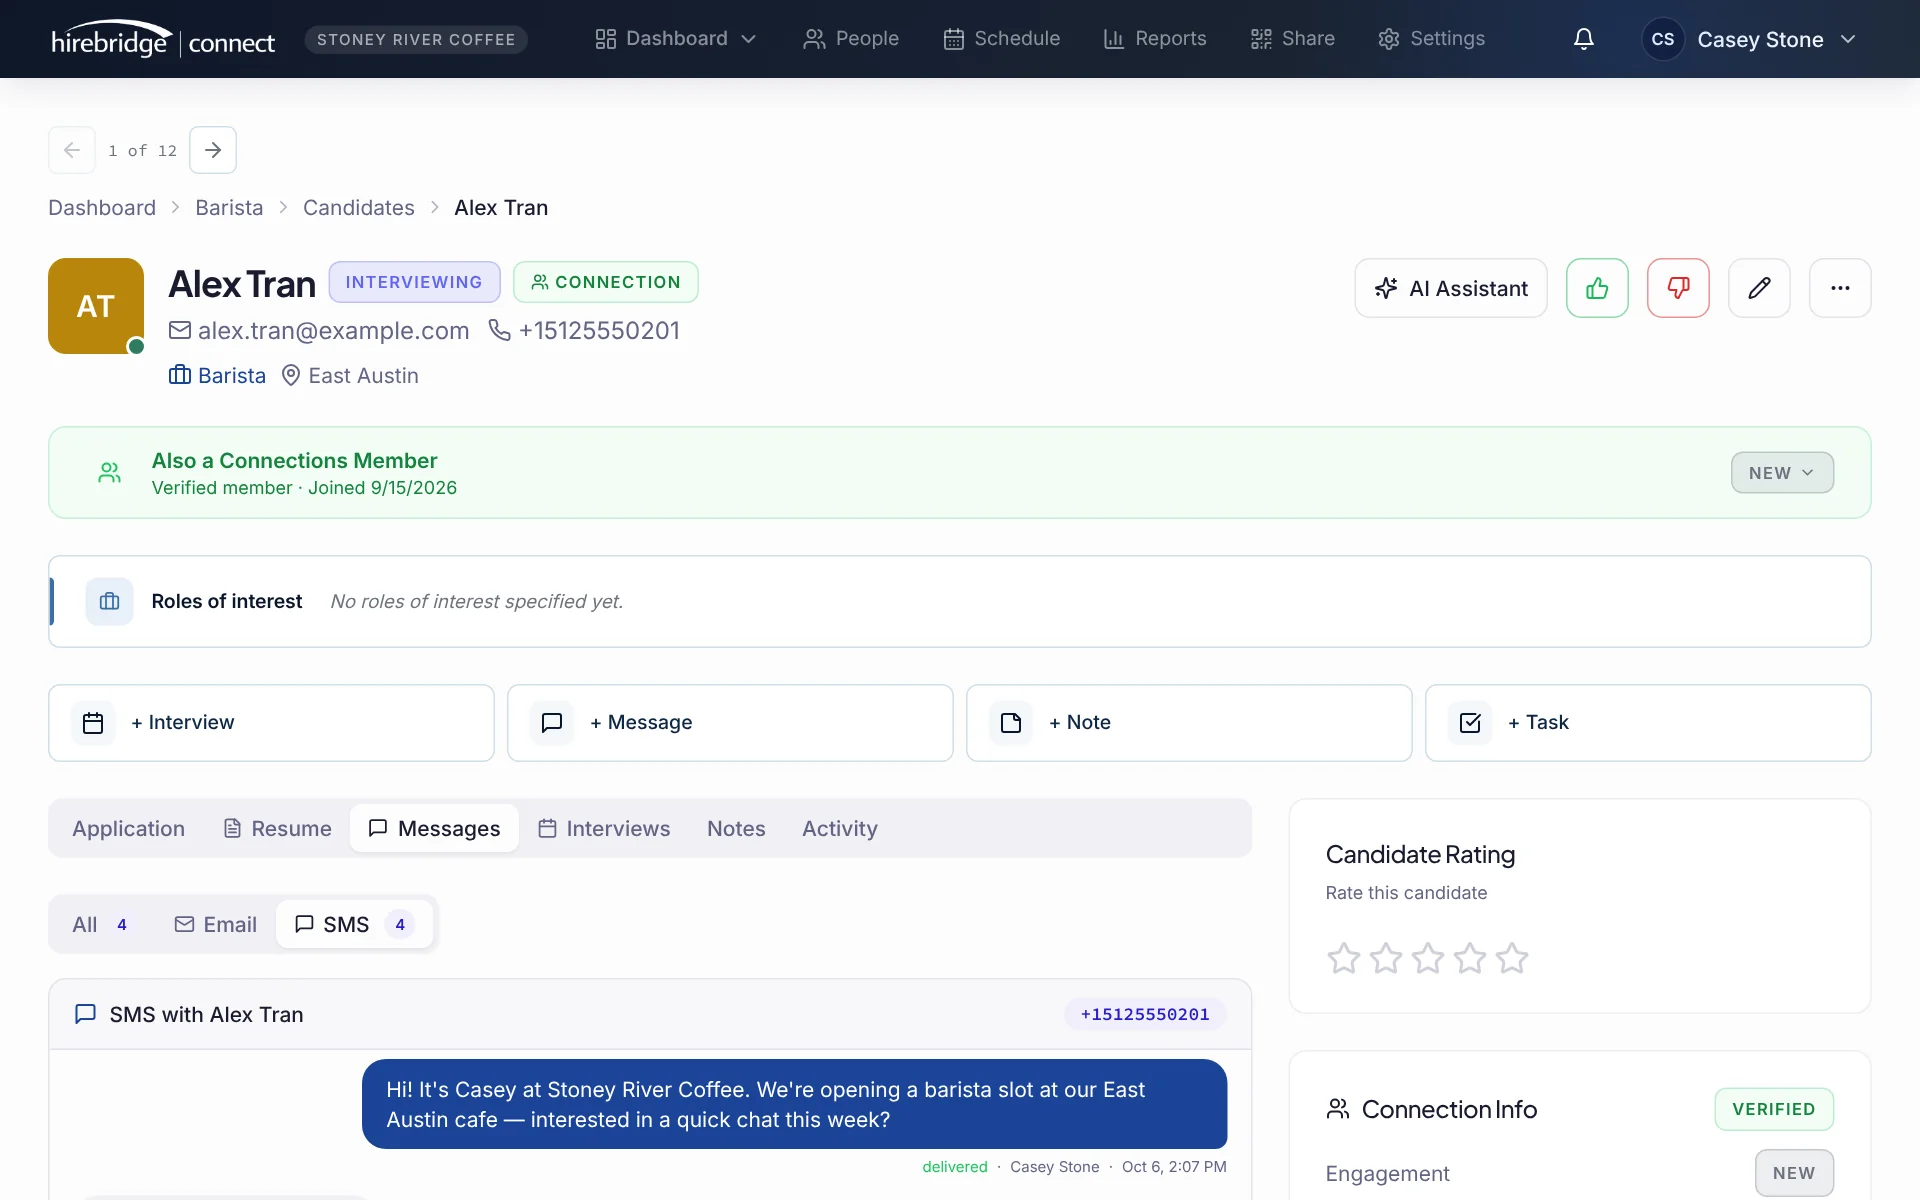This screenshot has height=1200, width=1920.
Task: Click the Barista breadcrumb link
Action: (229, 207)
